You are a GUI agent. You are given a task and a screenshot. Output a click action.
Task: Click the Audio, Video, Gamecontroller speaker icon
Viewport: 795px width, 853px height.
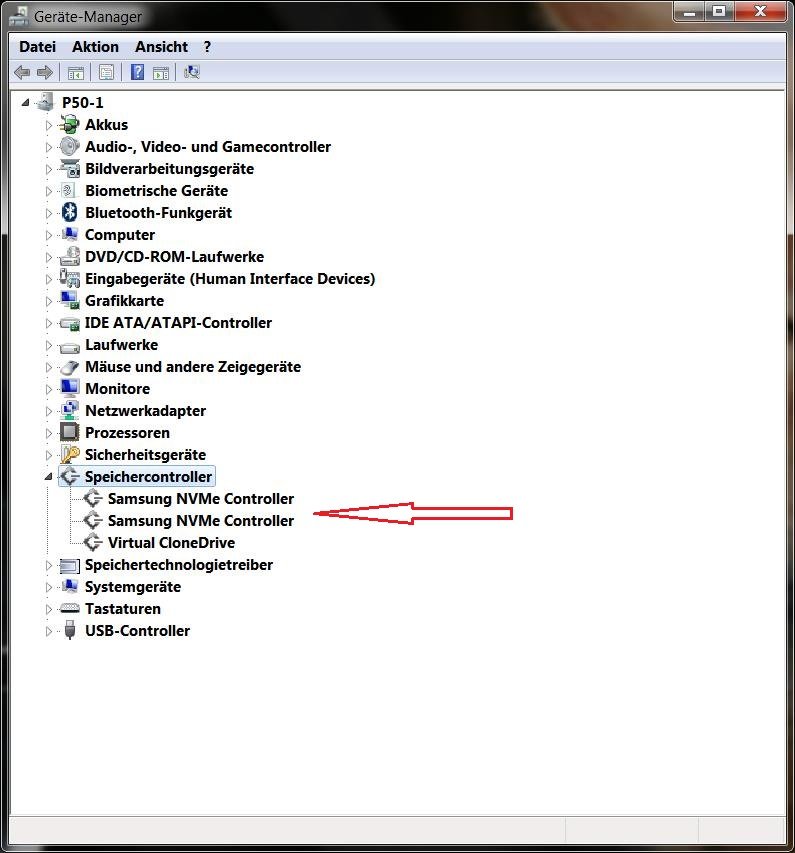point(69,146)
